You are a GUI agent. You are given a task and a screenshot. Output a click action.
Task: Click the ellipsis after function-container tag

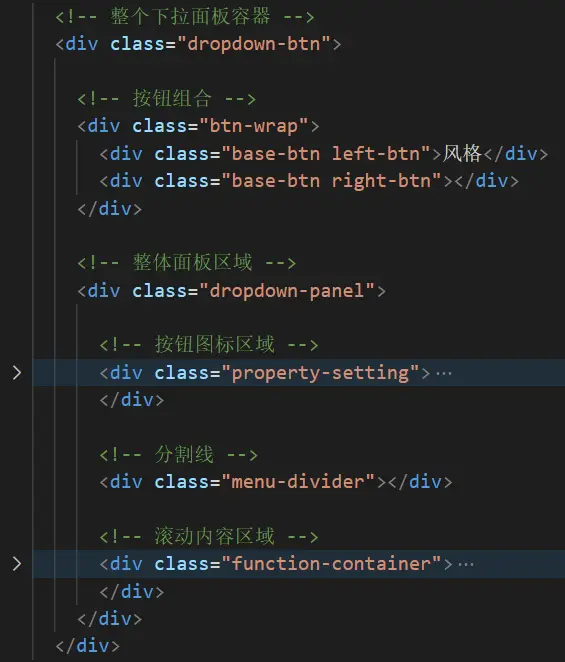tap(466, 564)
